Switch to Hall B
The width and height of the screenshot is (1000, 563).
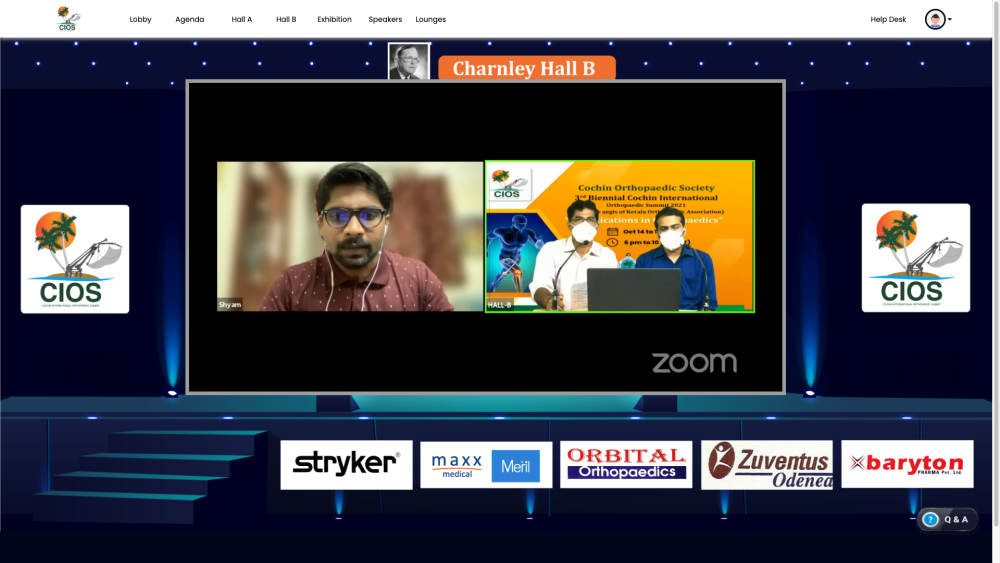(x=286, y=19)
